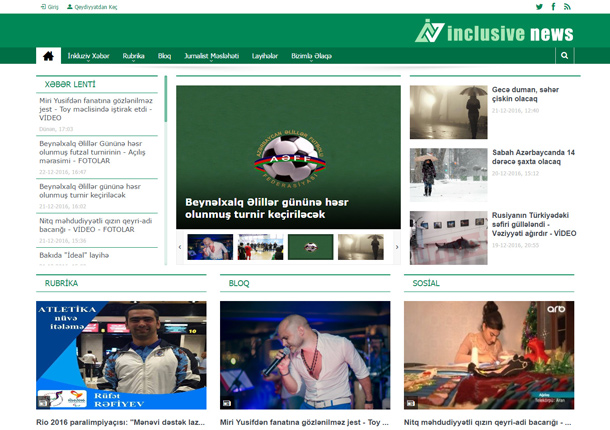610x430 pixels.
Task: Click the Giriş login link
Action: [49, 6]
